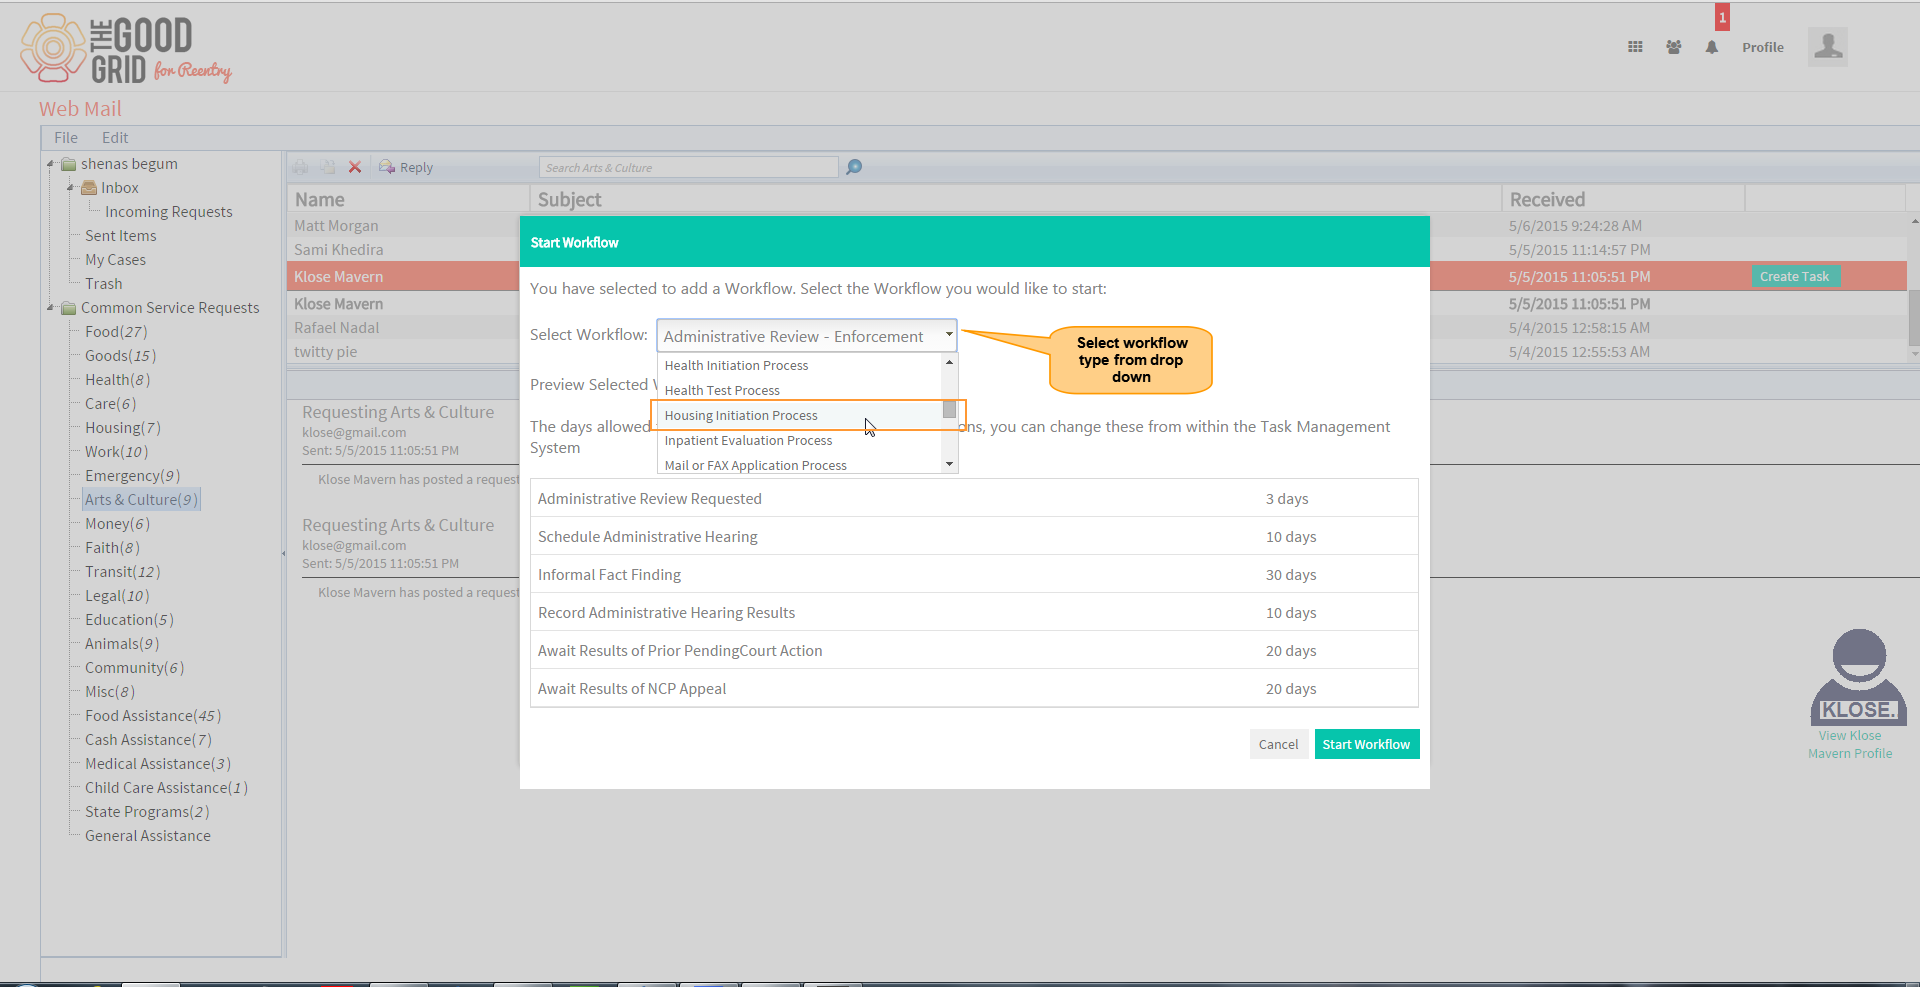Select the Food Assistance(45) category
1920x987 pixels.
[x=153, y=716]
